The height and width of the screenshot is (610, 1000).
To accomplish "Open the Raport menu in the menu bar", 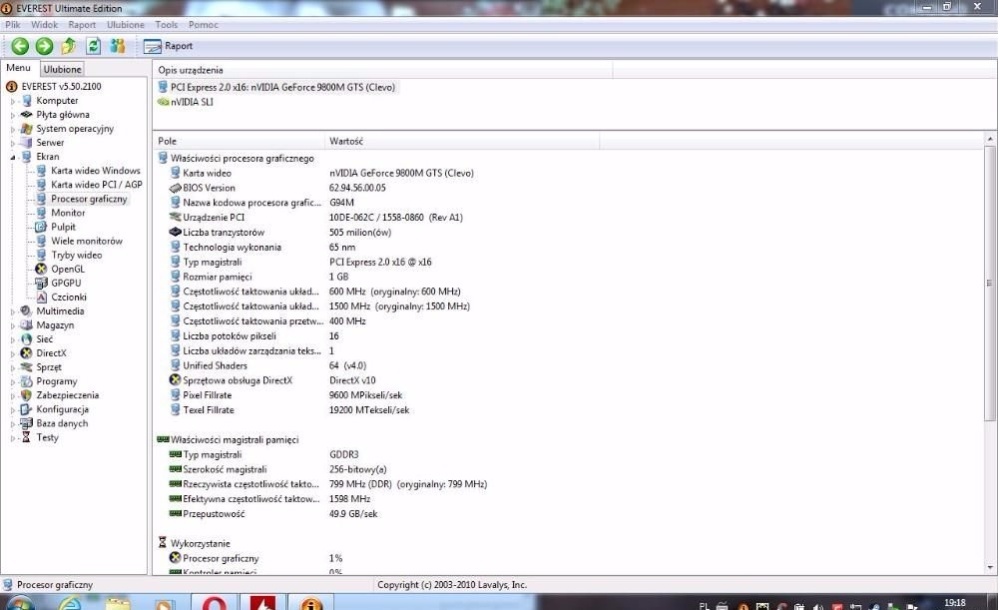I will click(82, 25).
